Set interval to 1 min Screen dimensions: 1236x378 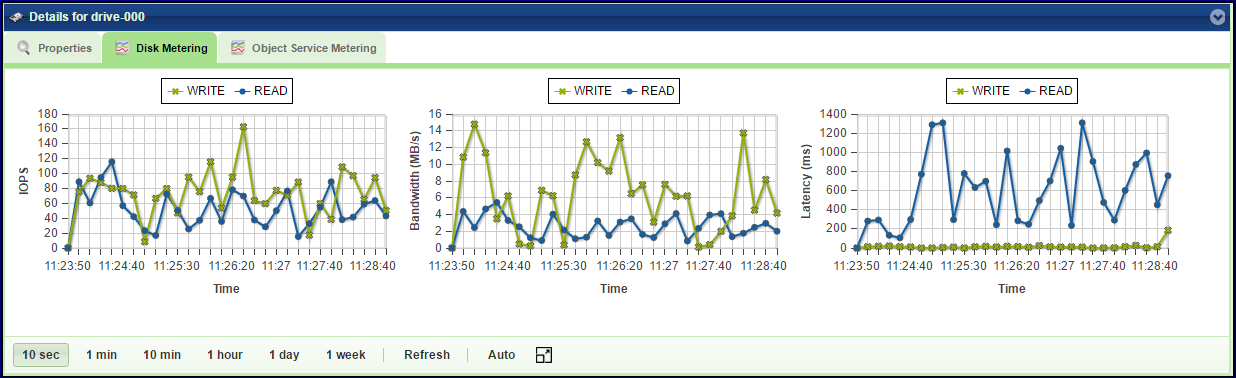pyautogui.click(x=102, y=355)
